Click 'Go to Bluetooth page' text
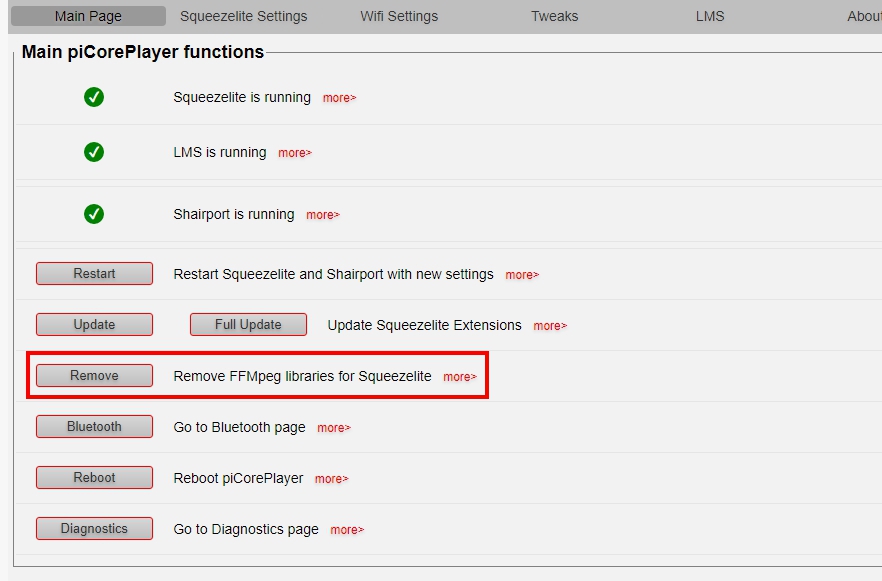 click(240, 427)
